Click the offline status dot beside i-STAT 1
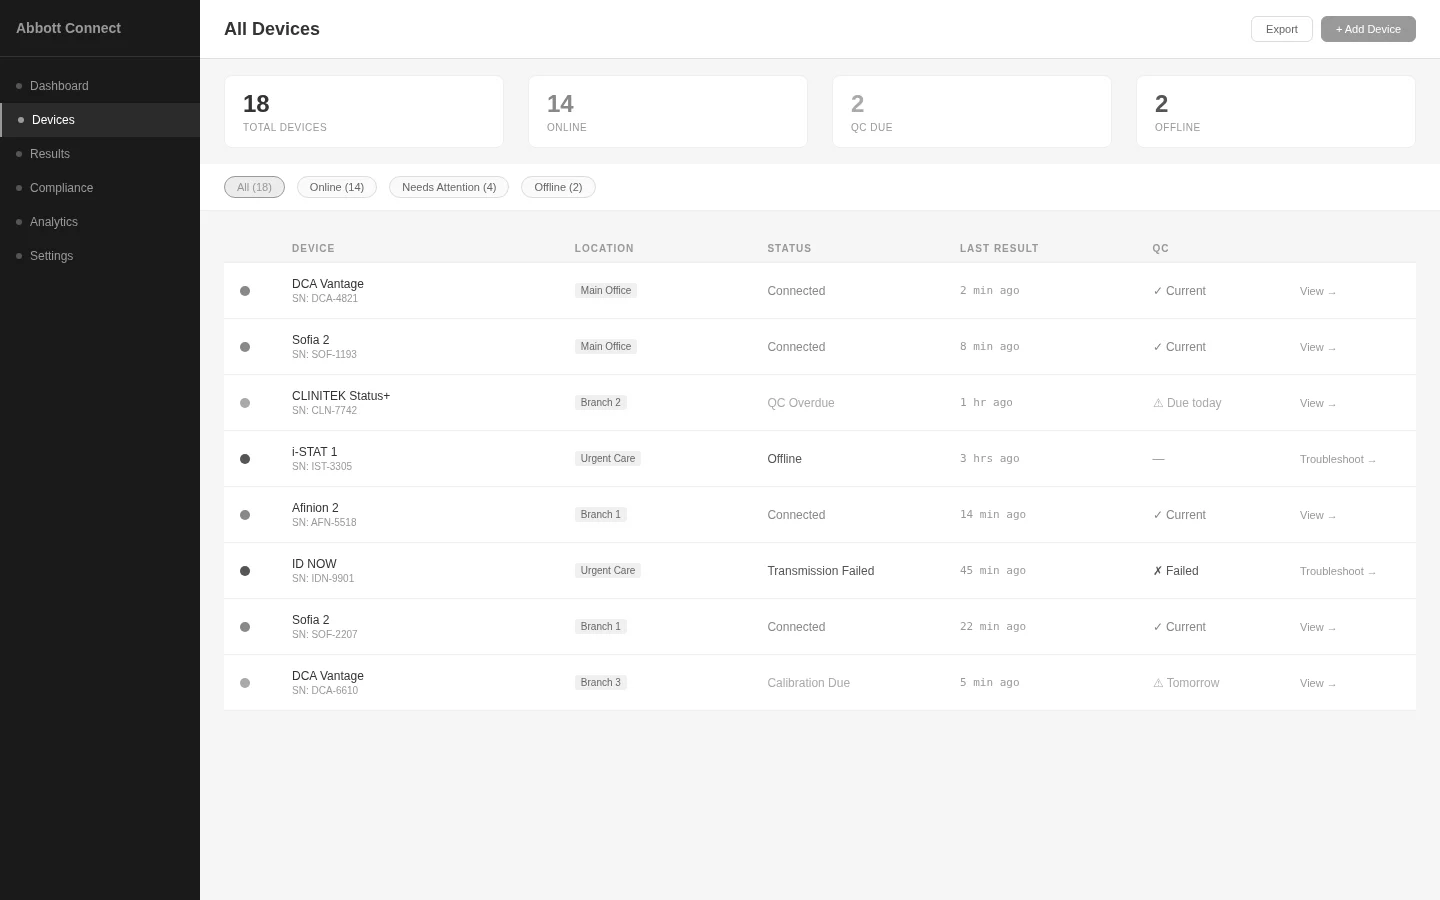Viewport: 1440px width, 900px height. (245, 459)
